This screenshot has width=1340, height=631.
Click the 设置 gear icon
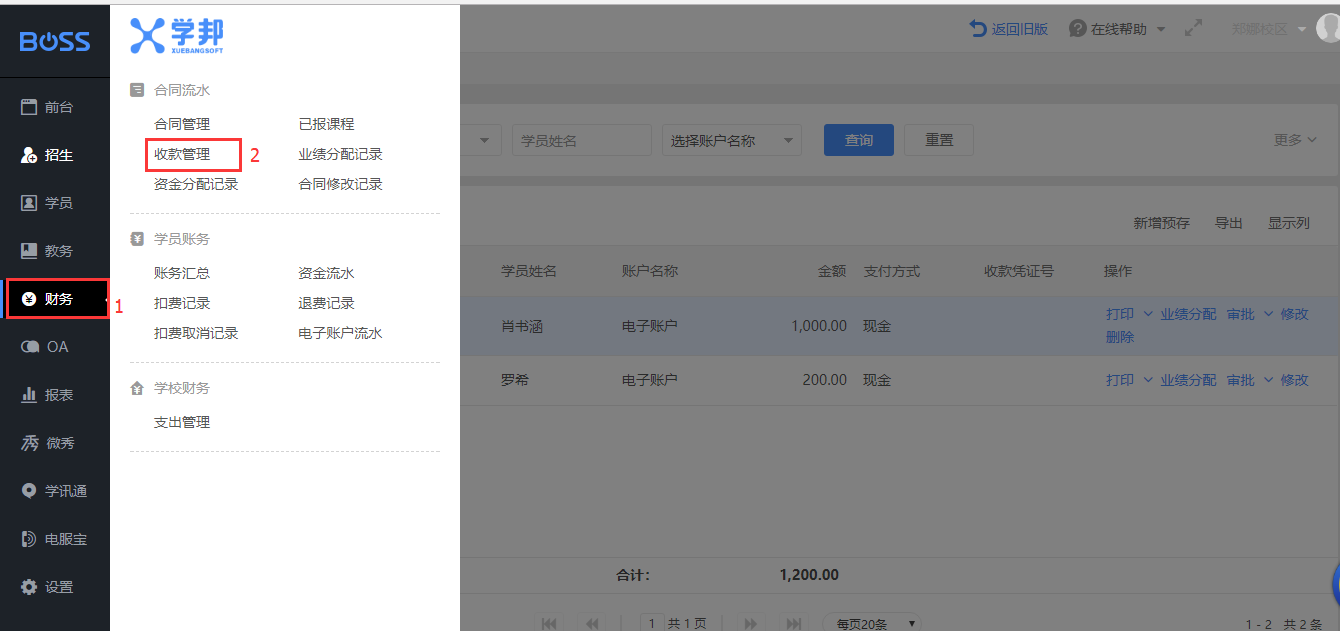click(x=29, y=587)
